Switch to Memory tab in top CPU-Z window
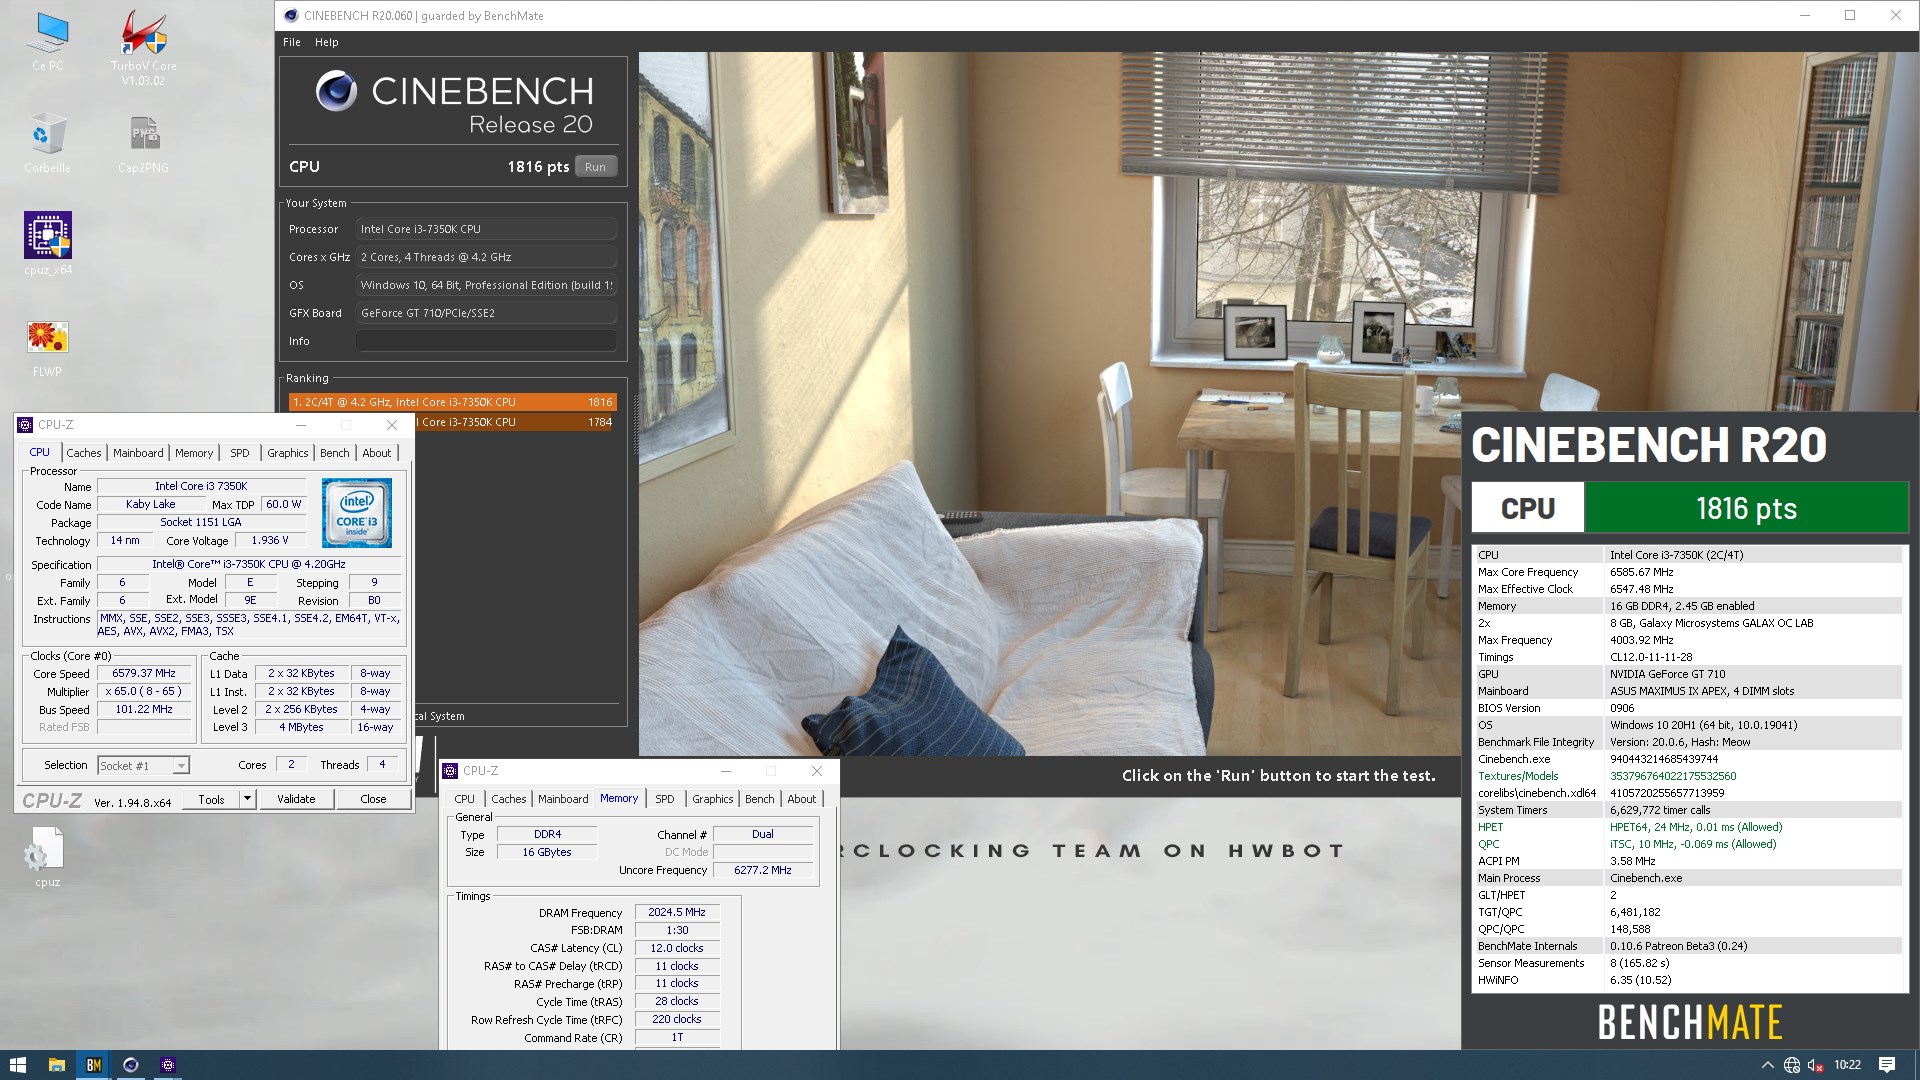Viewport: 1920px width, 1080px height. point(194,453)
